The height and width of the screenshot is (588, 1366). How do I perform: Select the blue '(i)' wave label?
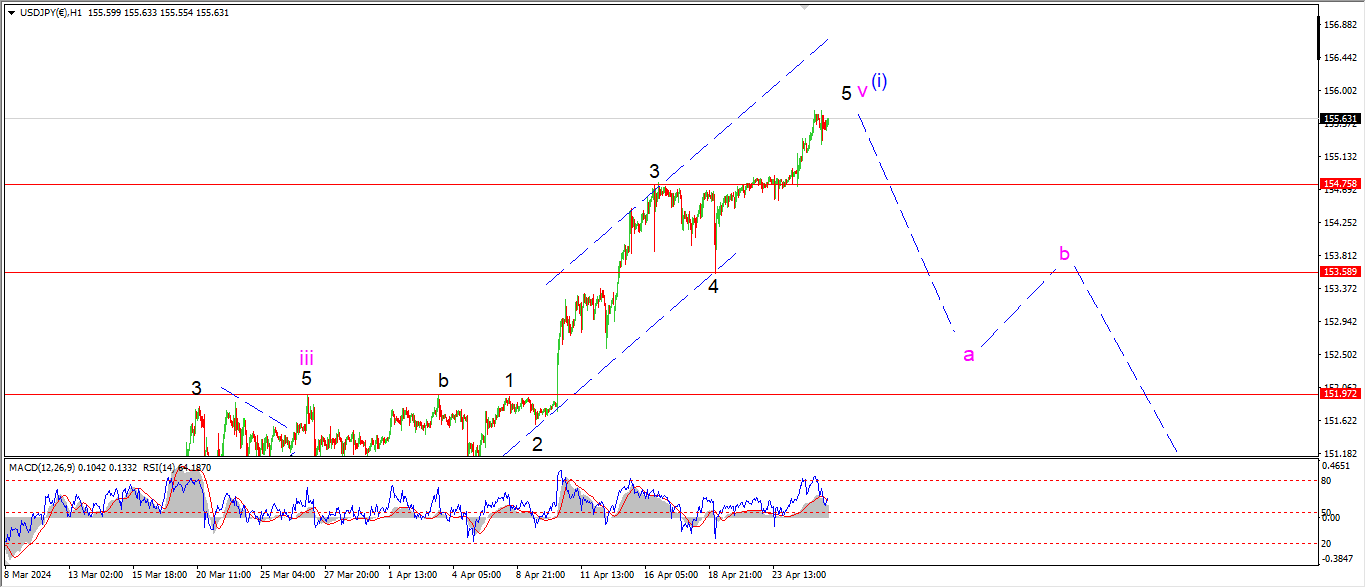879,82
